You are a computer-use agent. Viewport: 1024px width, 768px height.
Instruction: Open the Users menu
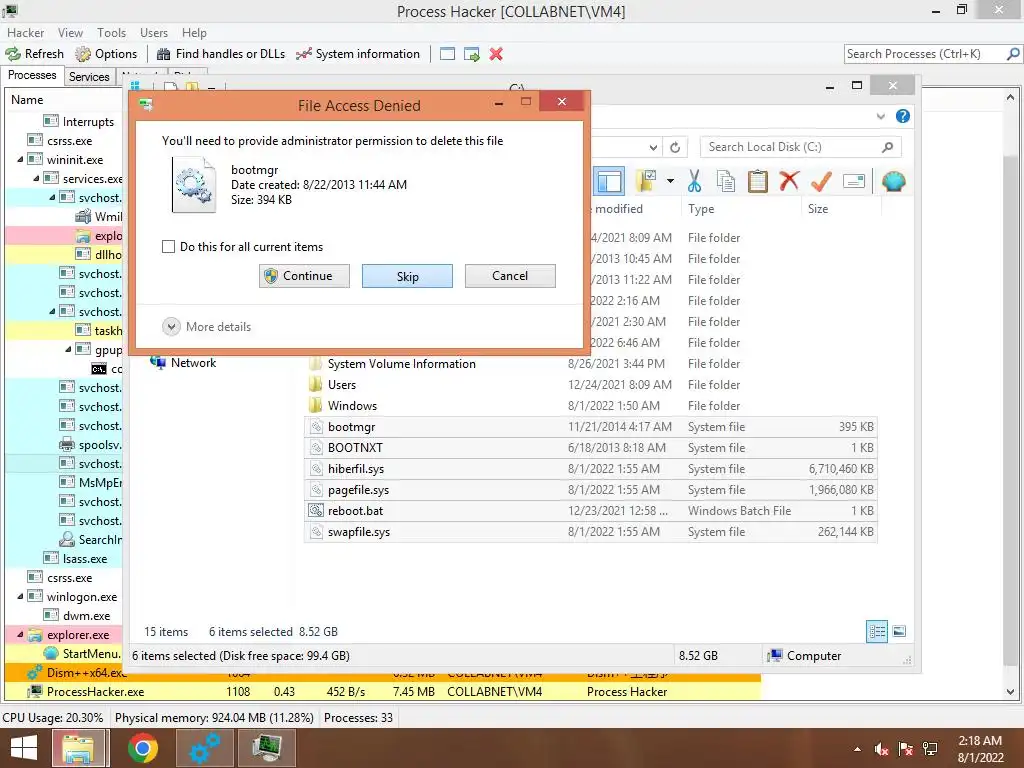[x=153, y=33]
